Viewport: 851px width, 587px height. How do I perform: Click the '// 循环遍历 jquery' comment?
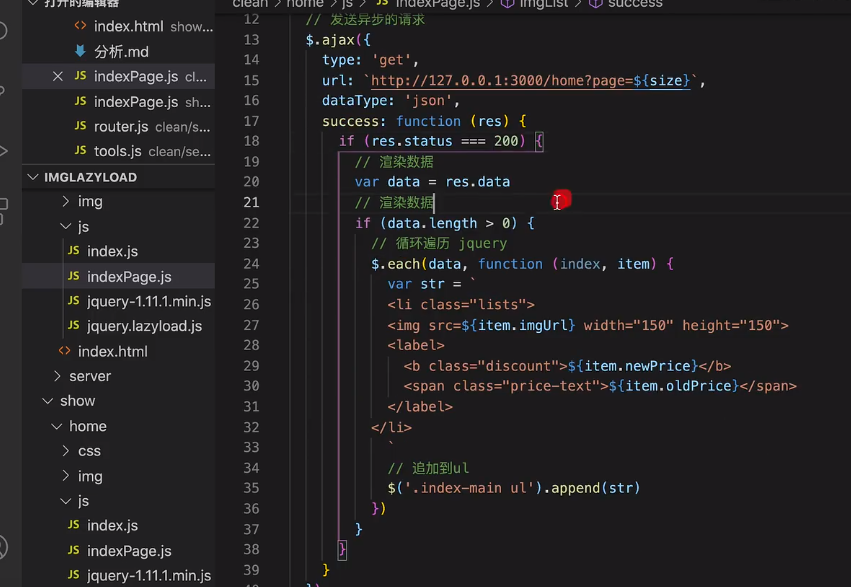click(439, 244)
